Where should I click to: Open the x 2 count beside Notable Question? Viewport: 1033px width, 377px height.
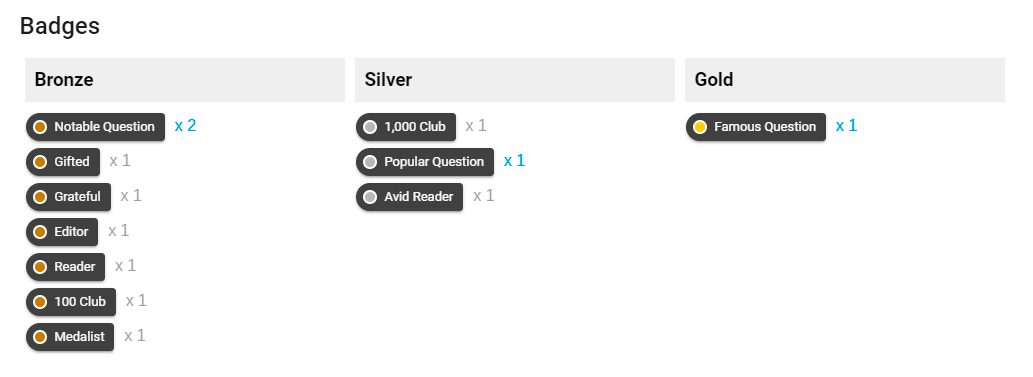185,125
